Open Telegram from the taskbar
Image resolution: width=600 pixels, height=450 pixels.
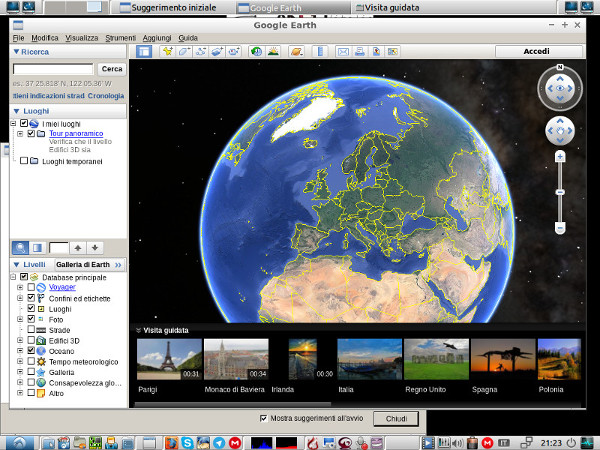(219, 443)
